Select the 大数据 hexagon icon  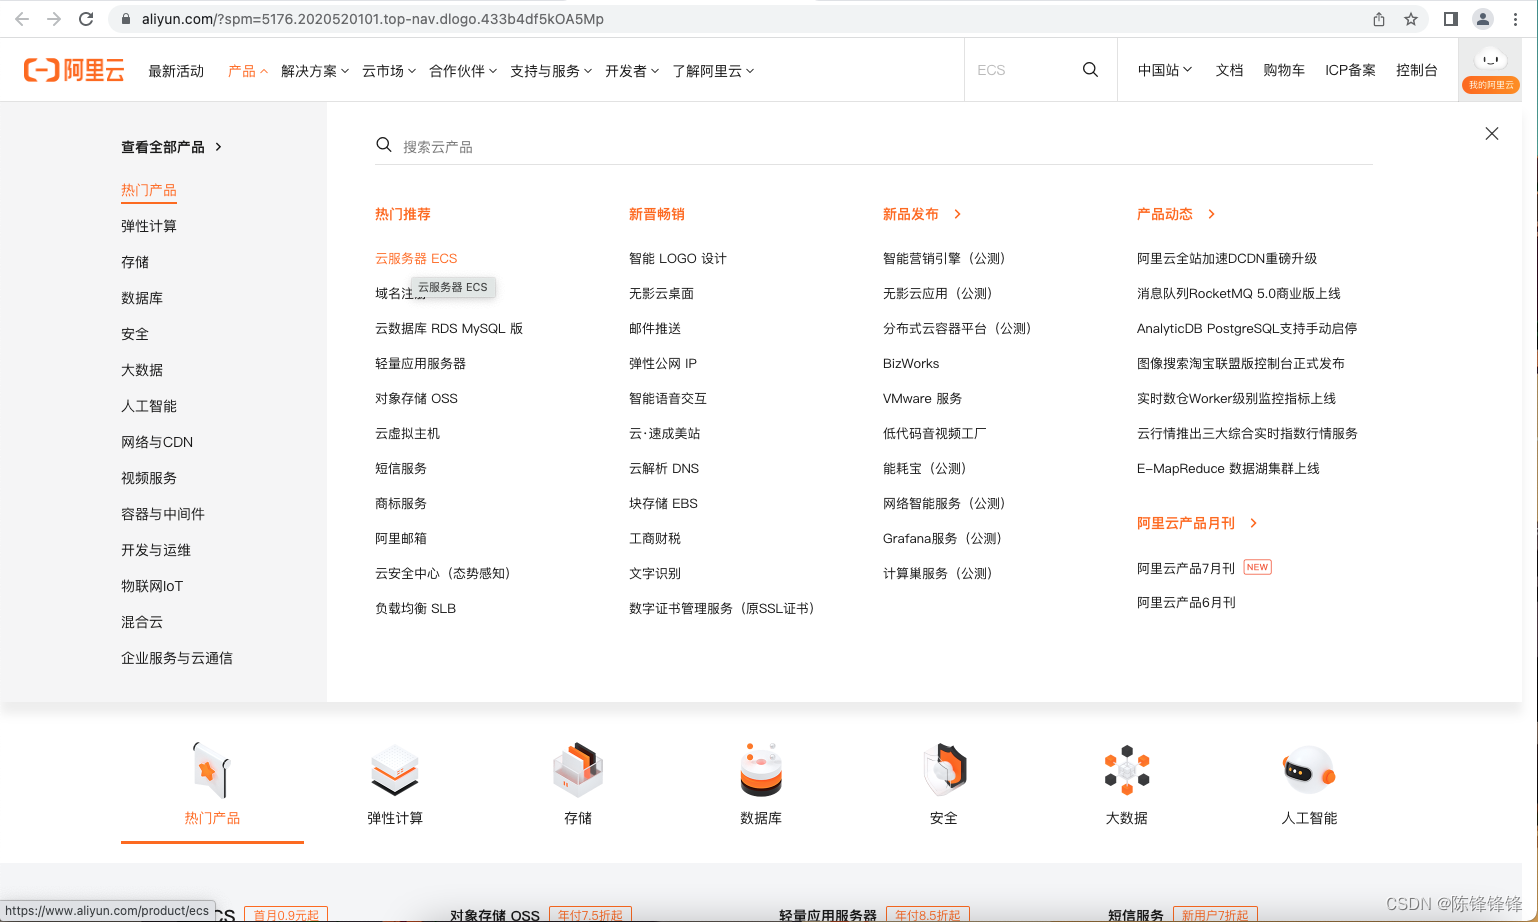click(x=1127, y=770)
